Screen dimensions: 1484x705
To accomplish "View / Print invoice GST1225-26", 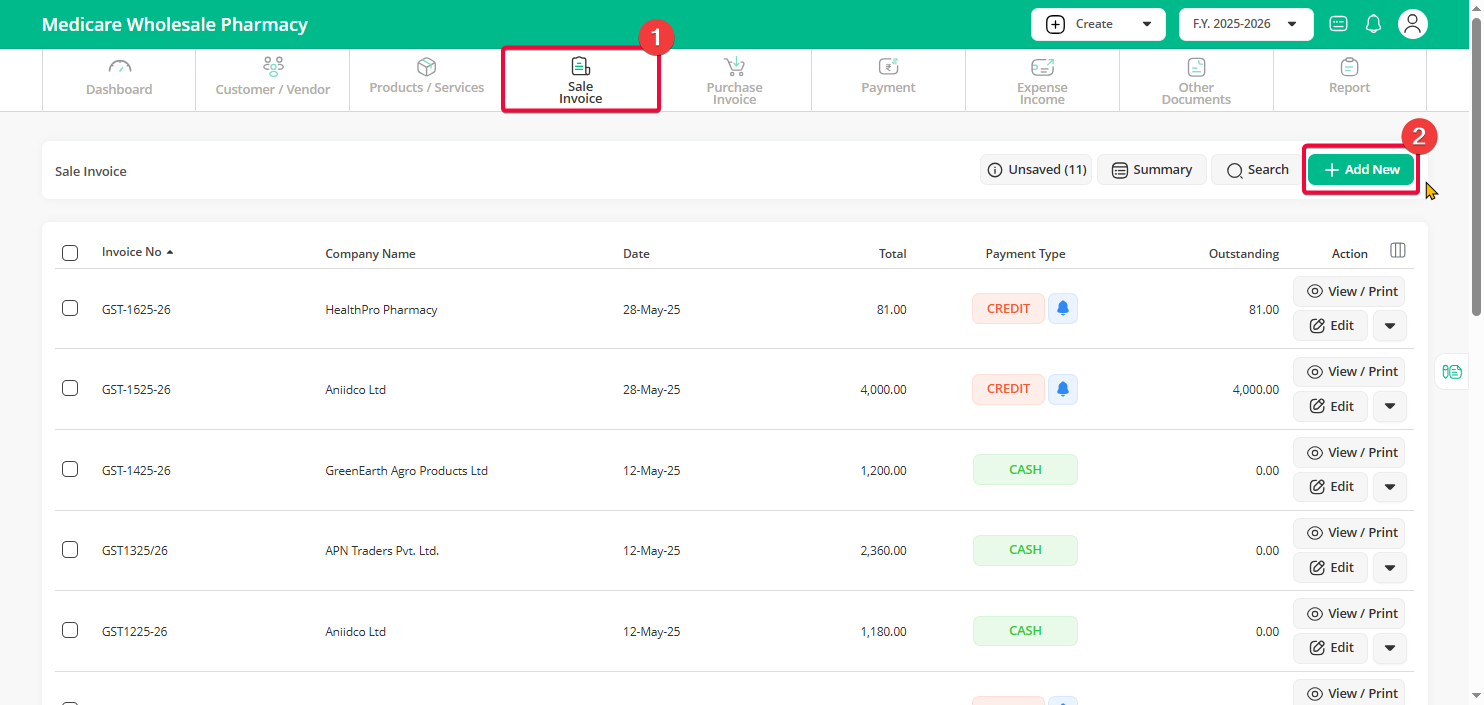I will point(1349,613).
